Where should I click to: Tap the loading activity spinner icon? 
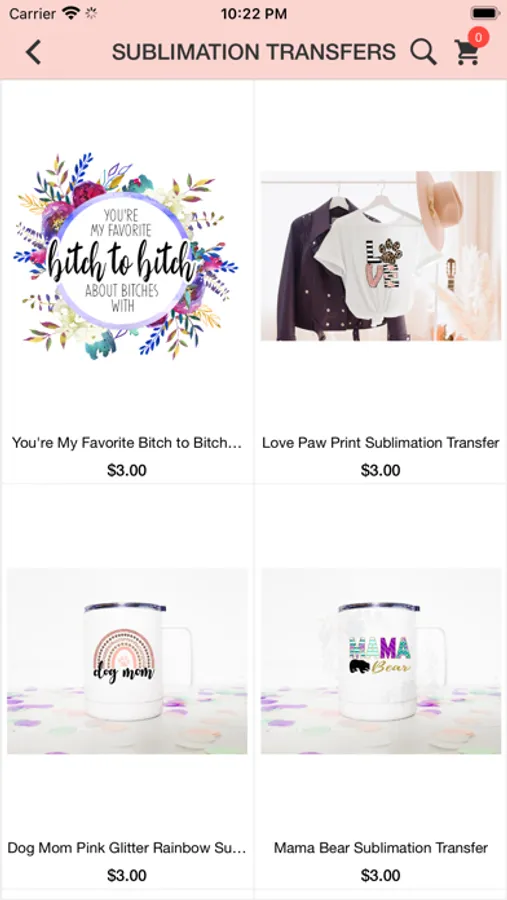coord(91,13)
